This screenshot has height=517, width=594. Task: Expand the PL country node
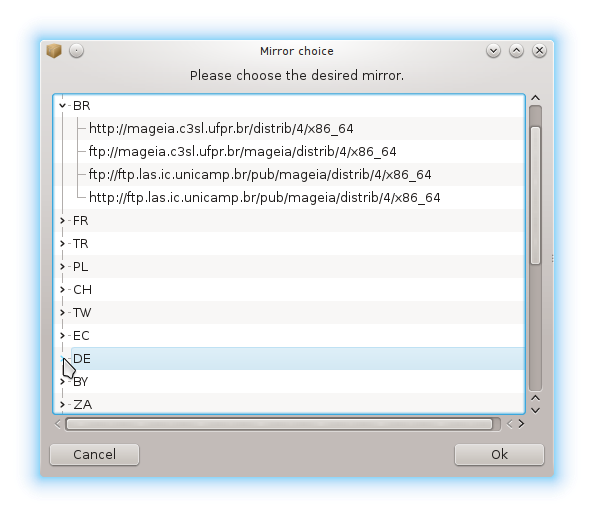coord(63,267)
